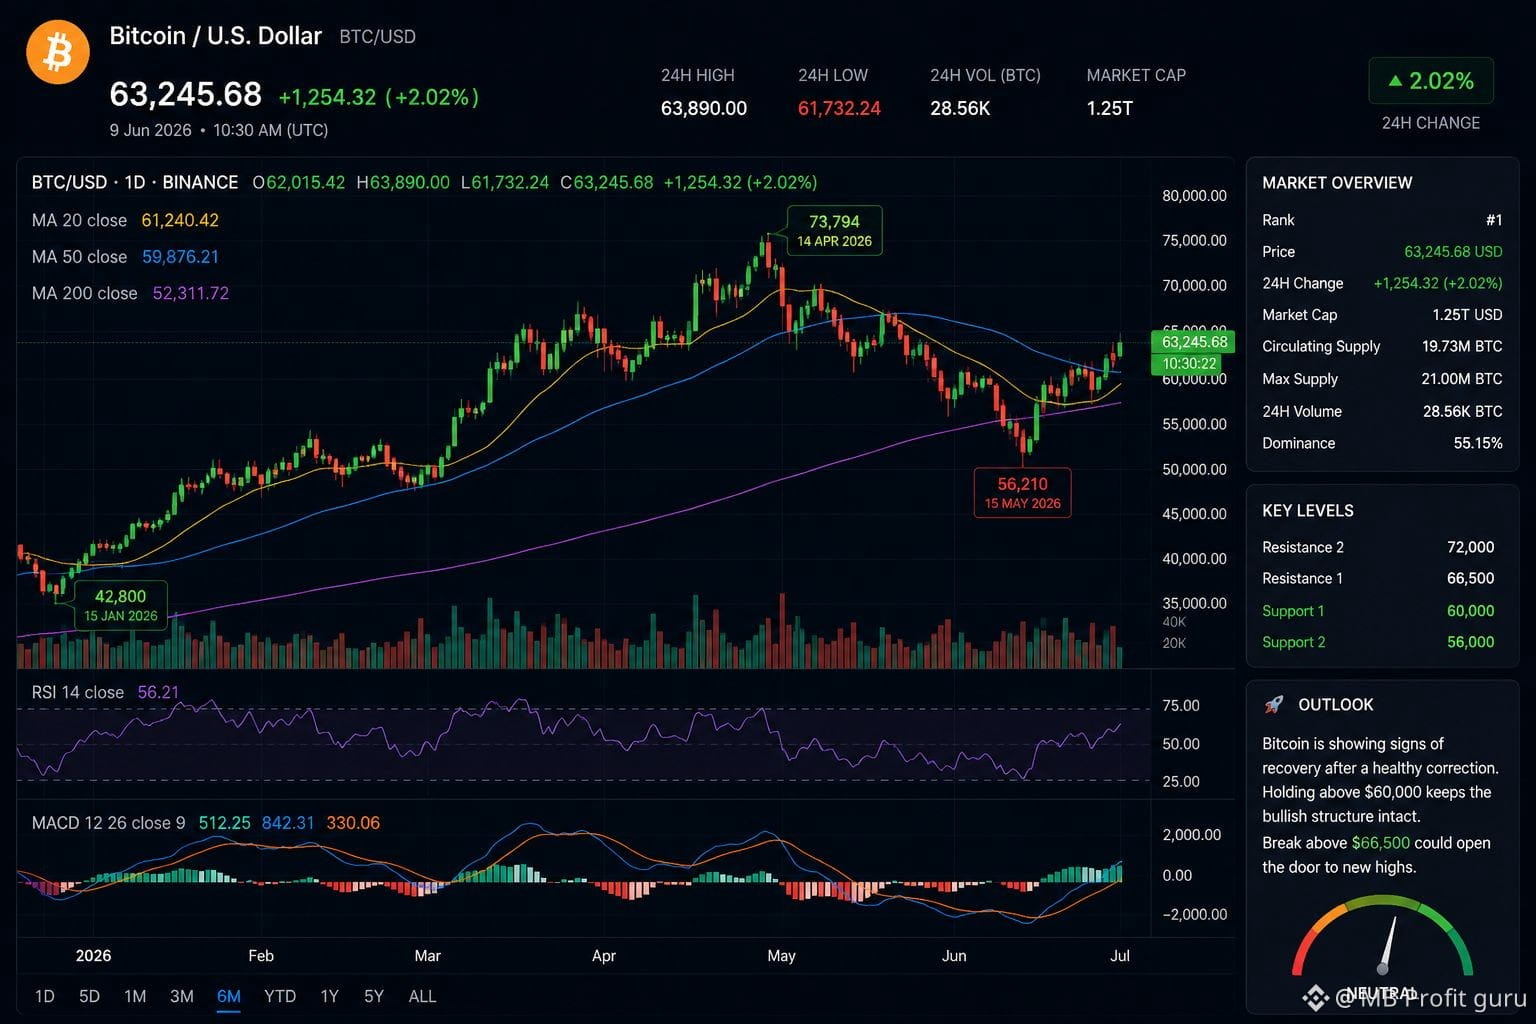Click the 42,800 January low marker
Viewport: 1536px width, 1024px height.
pyautogui.click(x=120, y=605)
